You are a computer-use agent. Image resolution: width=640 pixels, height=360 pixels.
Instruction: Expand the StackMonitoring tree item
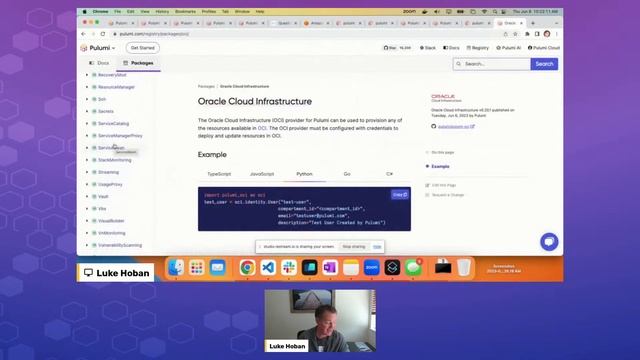tap(87, 160)
